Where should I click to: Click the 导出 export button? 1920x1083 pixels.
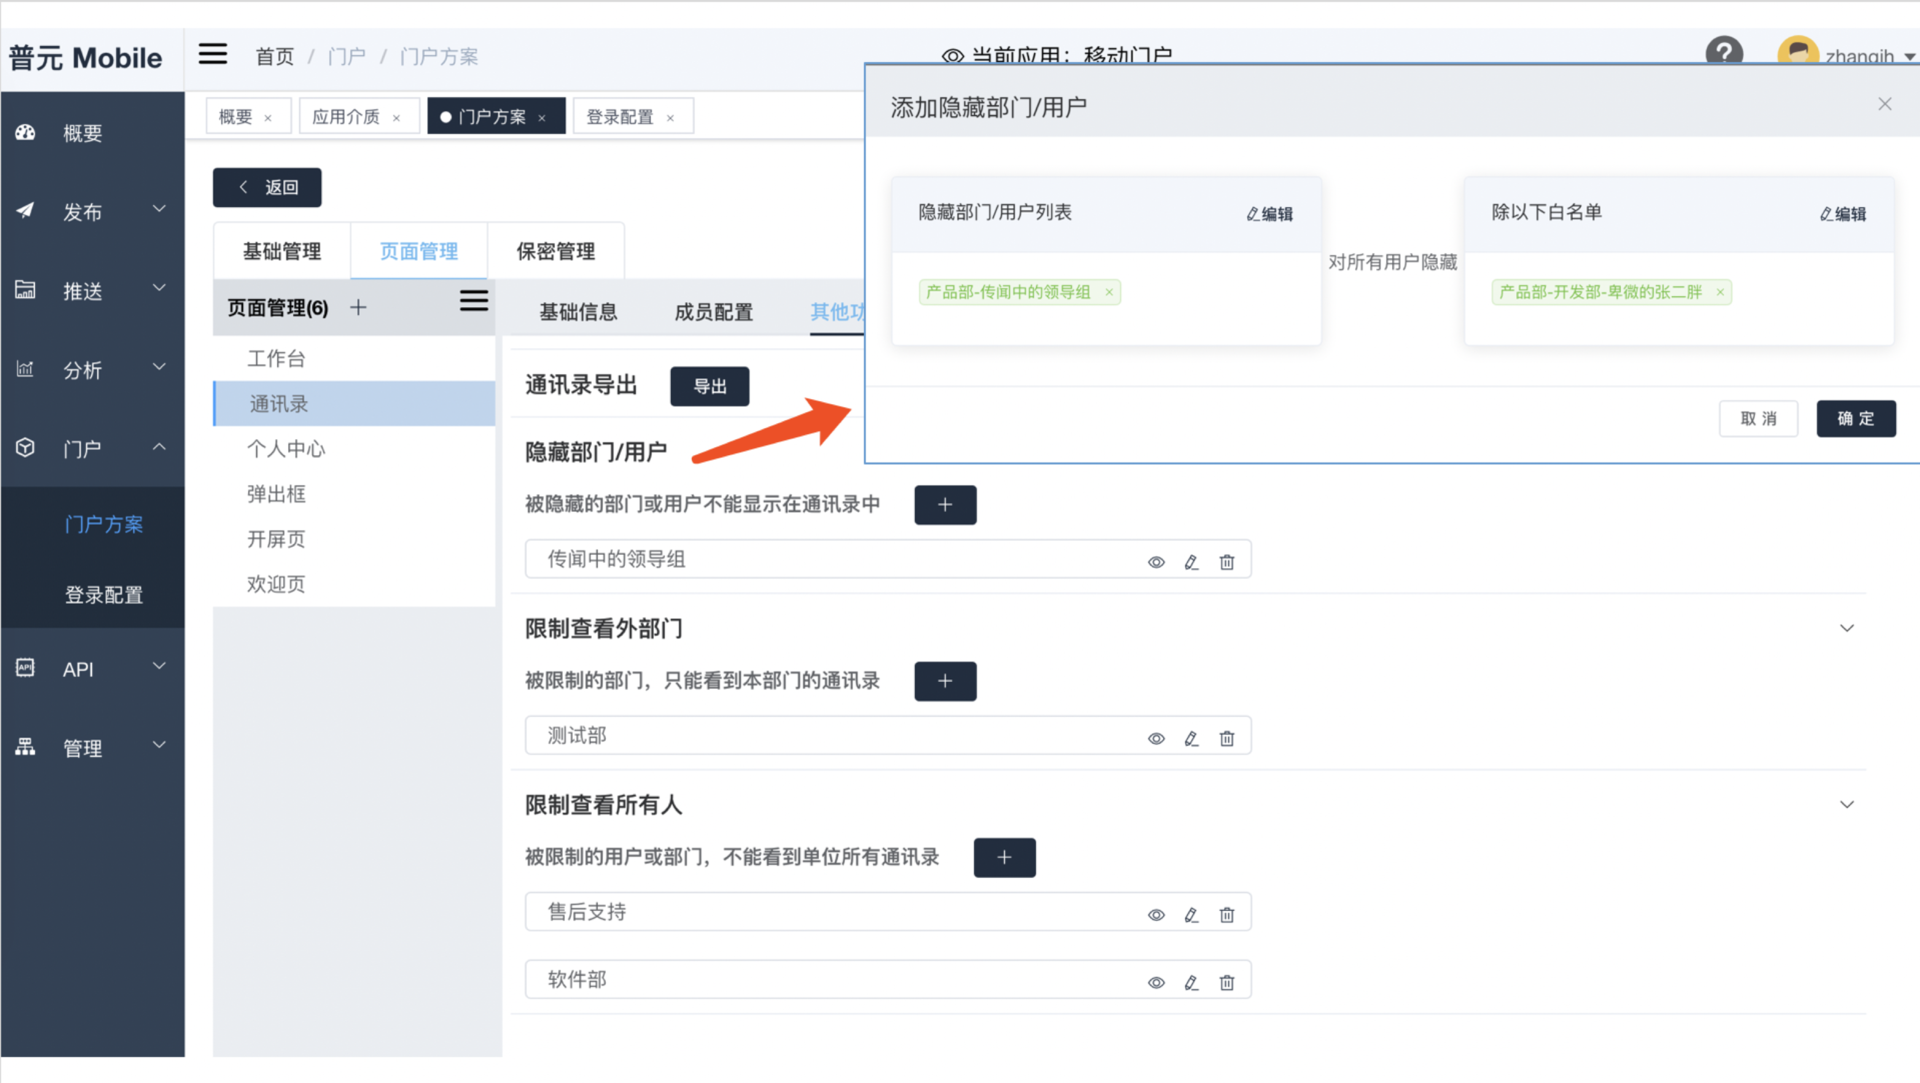[709, 386]
